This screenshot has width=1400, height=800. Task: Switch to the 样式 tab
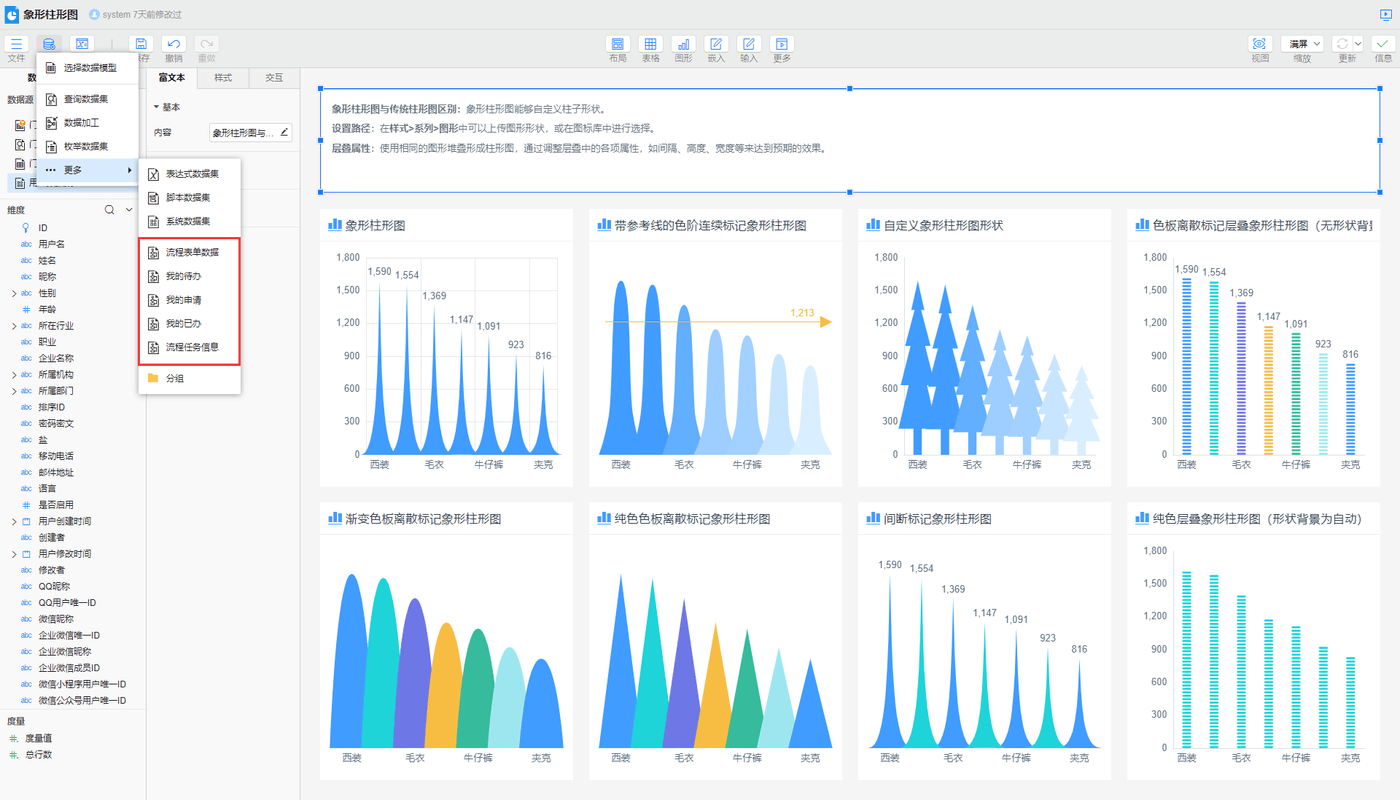[223, 77]
